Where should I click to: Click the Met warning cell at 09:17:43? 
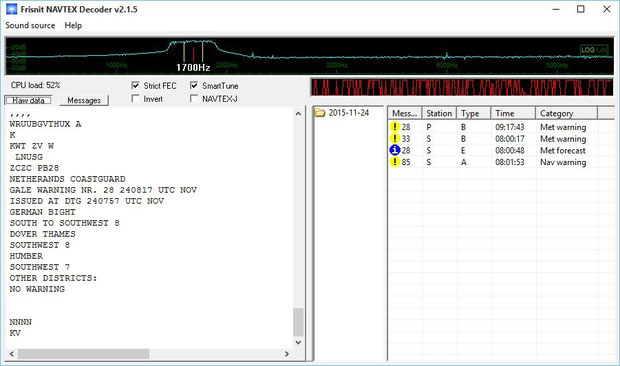[x=563, y=127]
